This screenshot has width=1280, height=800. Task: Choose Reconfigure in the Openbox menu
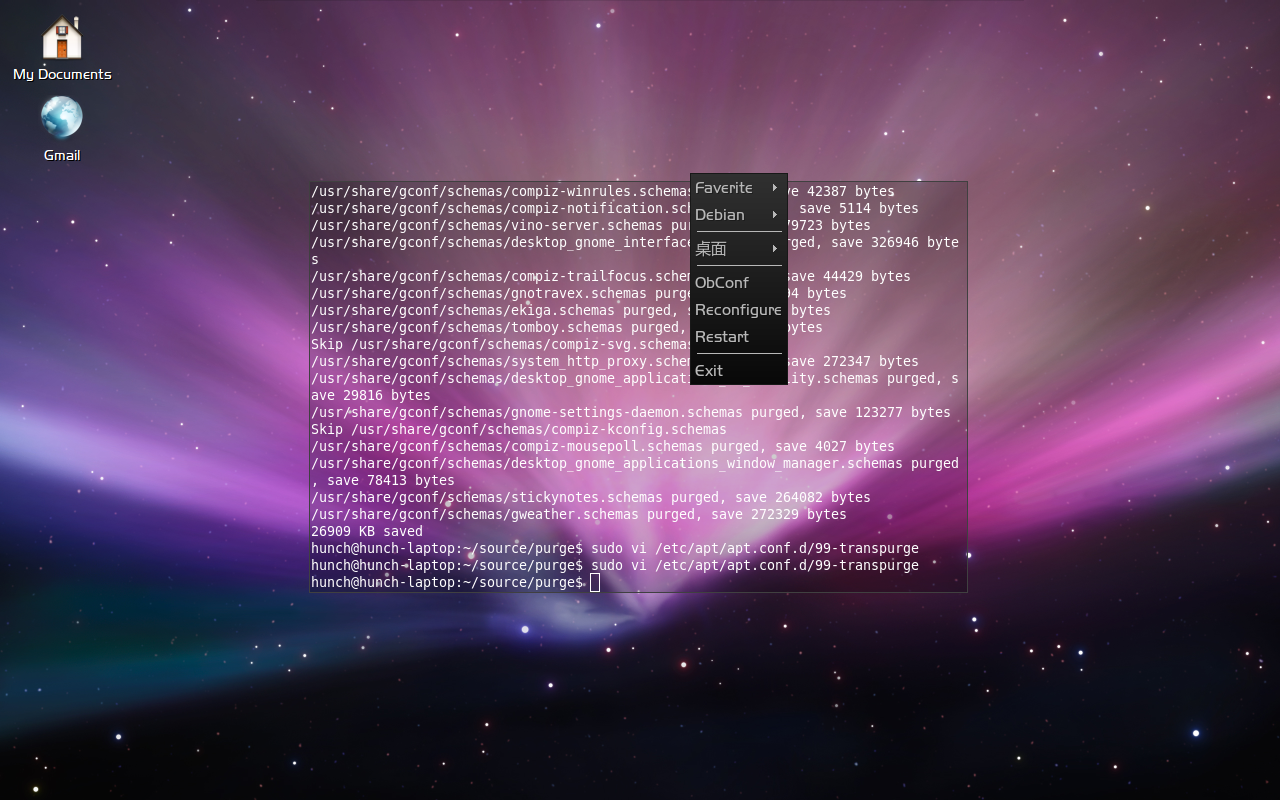coord(738,310)
